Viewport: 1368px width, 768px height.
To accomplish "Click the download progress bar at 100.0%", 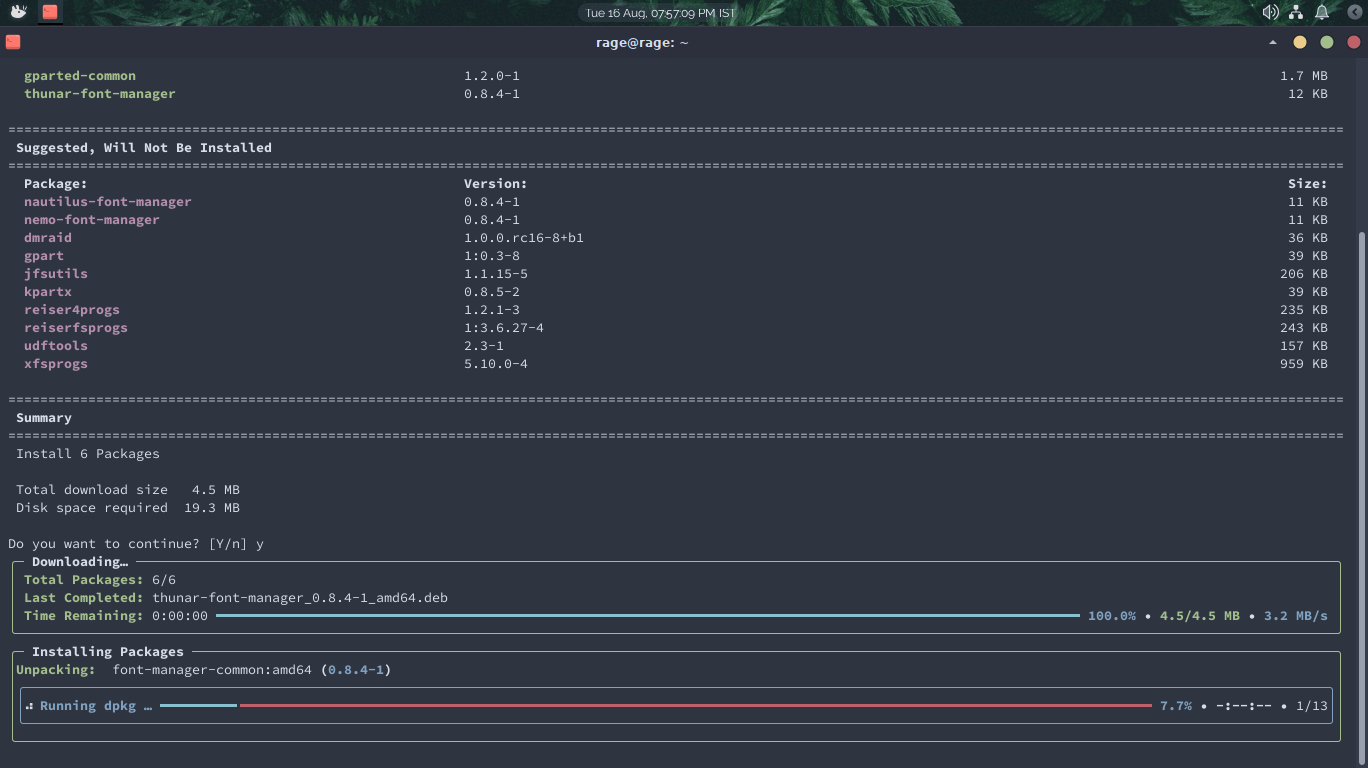I will click(x=648, y=615).
